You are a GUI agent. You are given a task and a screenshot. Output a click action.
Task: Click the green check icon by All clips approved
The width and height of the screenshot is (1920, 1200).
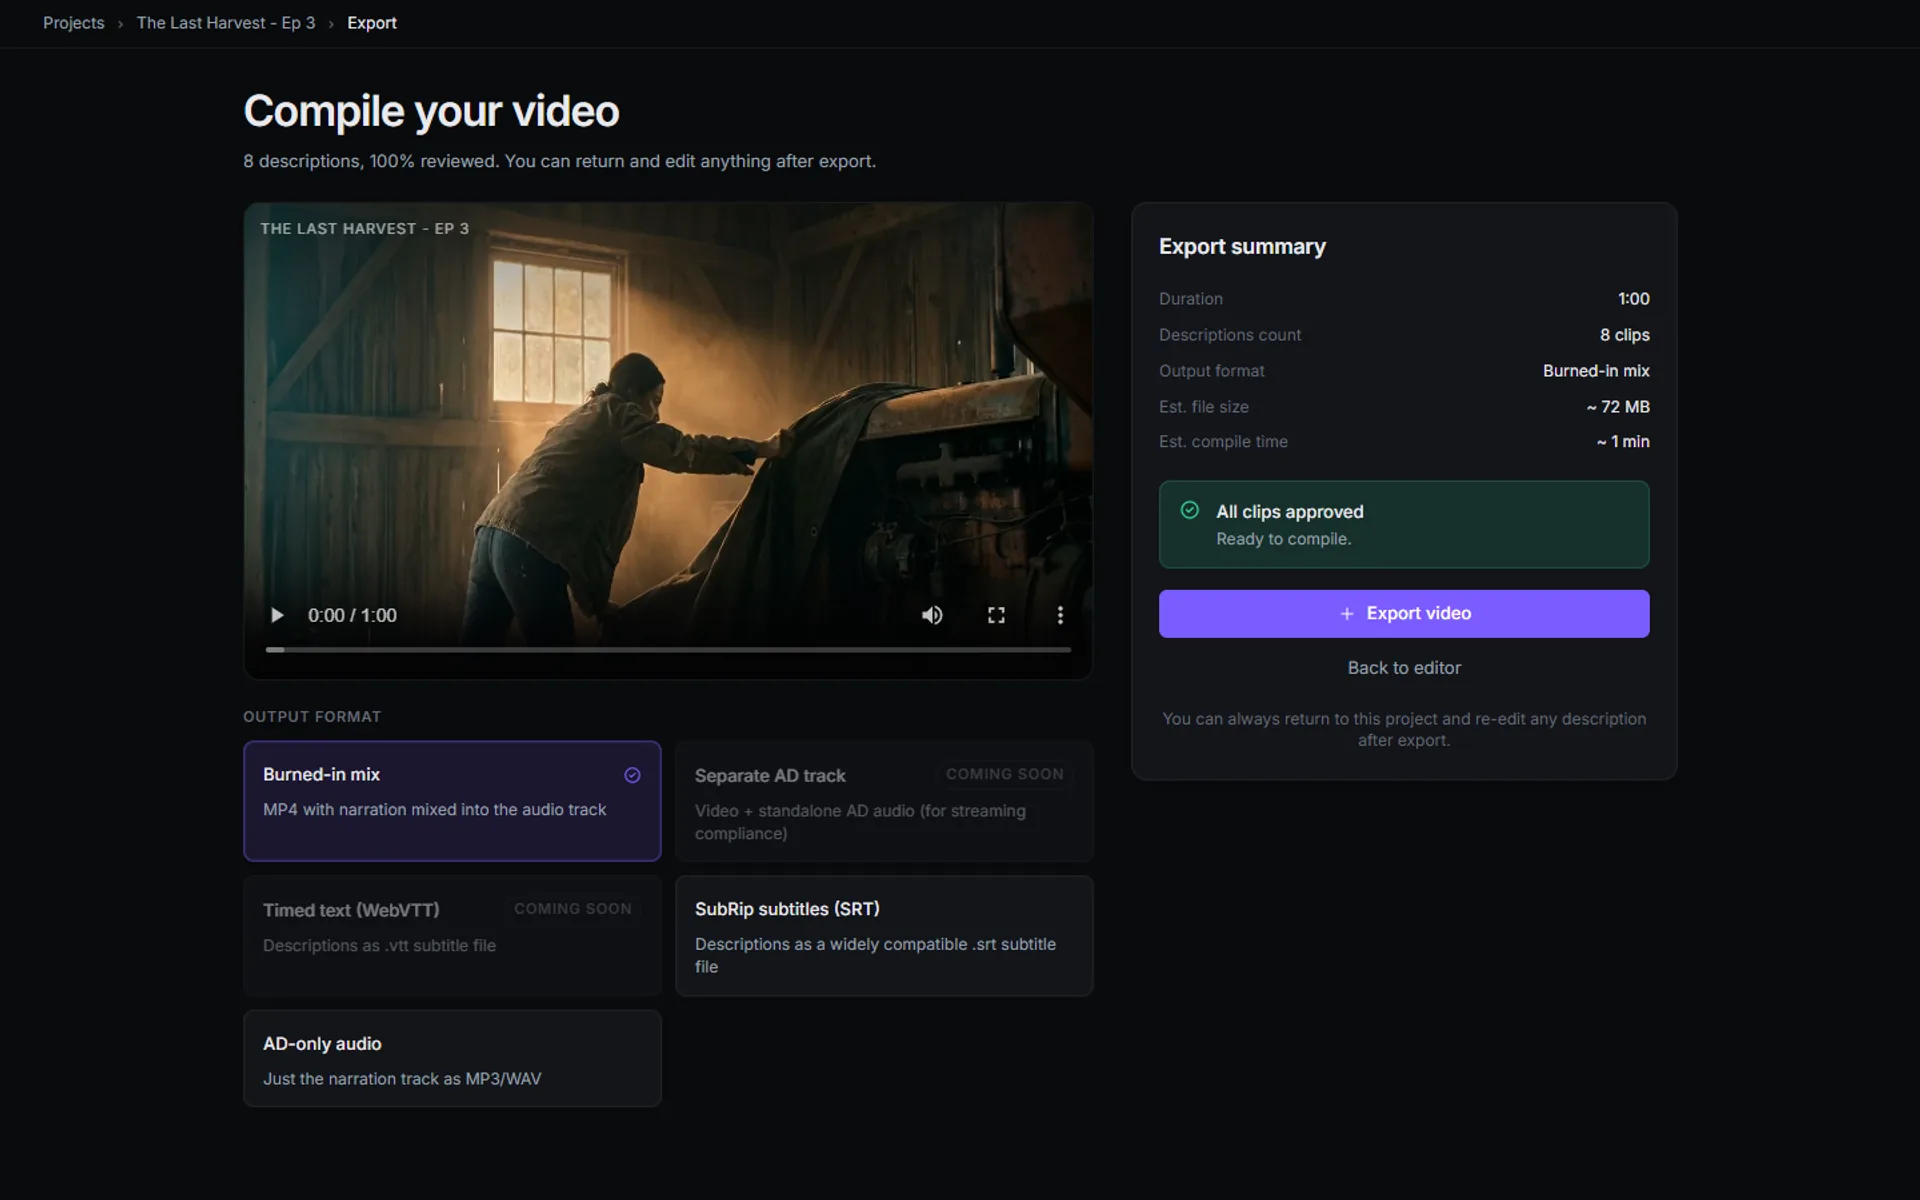pyautogui.click(x=1189, y=510)
